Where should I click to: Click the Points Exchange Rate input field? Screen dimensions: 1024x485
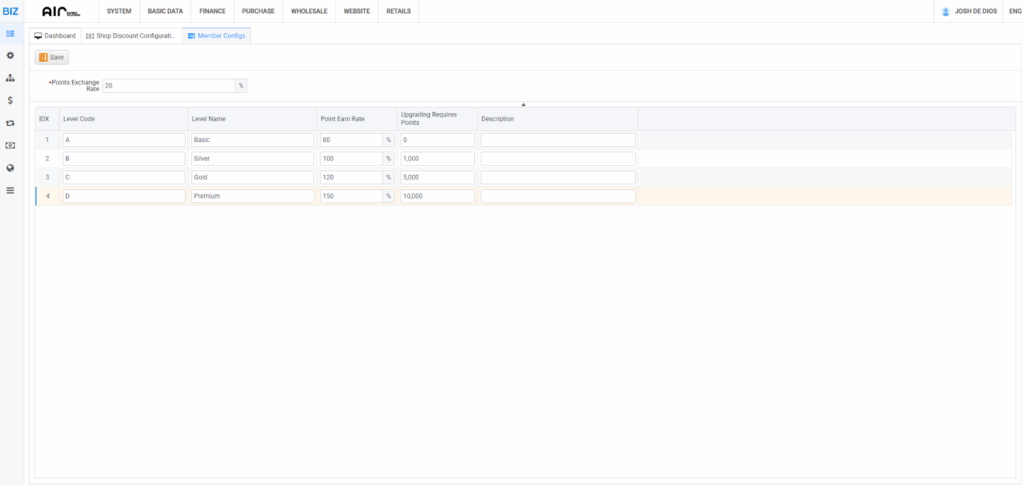(x=168, y=86)
